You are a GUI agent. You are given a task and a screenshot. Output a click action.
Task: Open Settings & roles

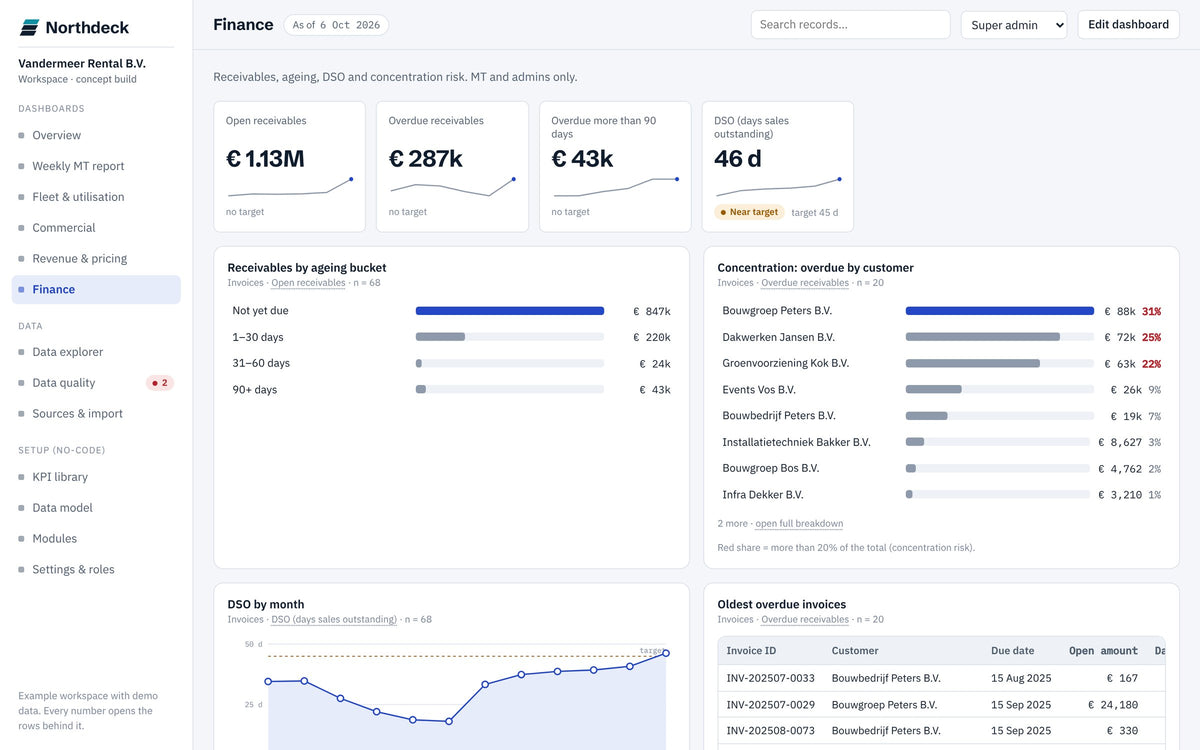[x=96, y=570]
